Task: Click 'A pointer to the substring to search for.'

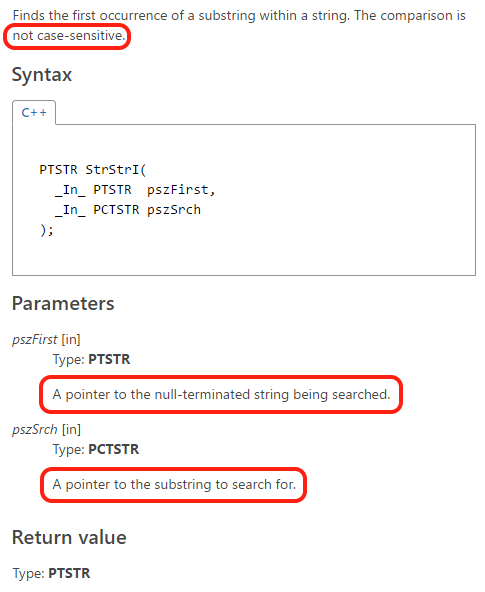Action: coord(174,484)
